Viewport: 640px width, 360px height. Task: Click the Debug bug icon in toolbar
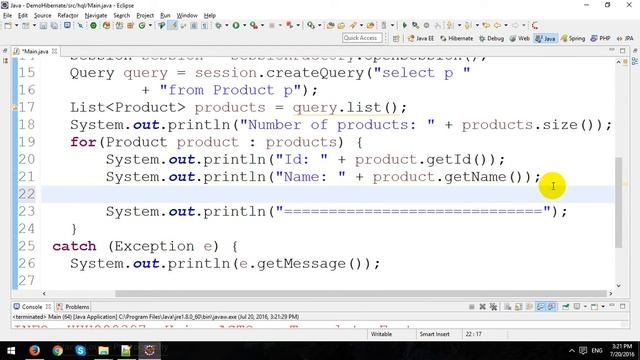tap(218, 25)
